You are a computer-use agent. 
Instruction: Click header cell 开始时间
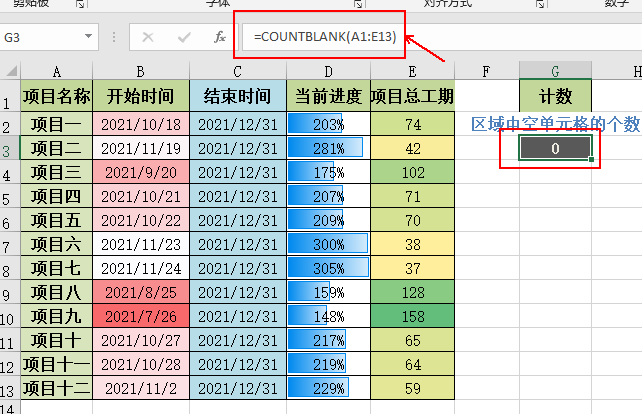(141, 96)
